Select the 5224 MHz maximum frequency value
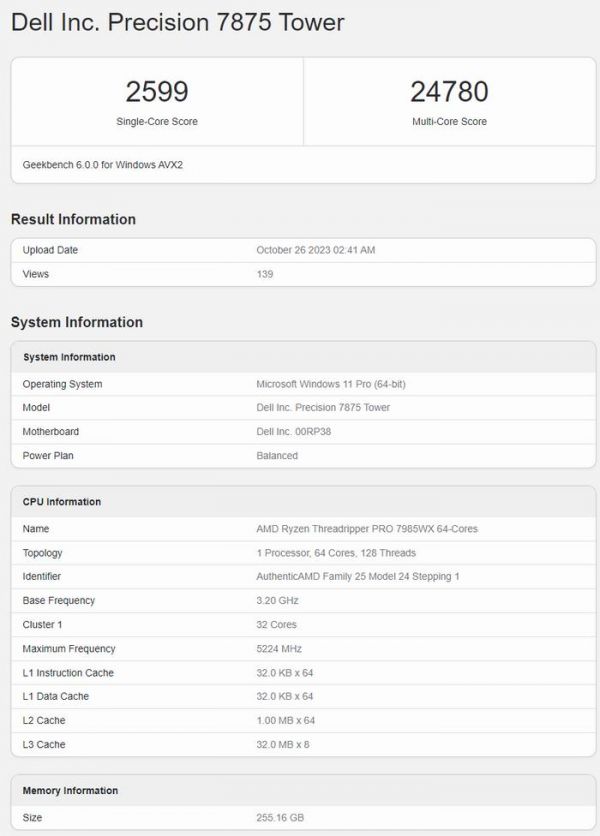The height and width of the screenshot is (836, 600). click(x=278, y=649)
